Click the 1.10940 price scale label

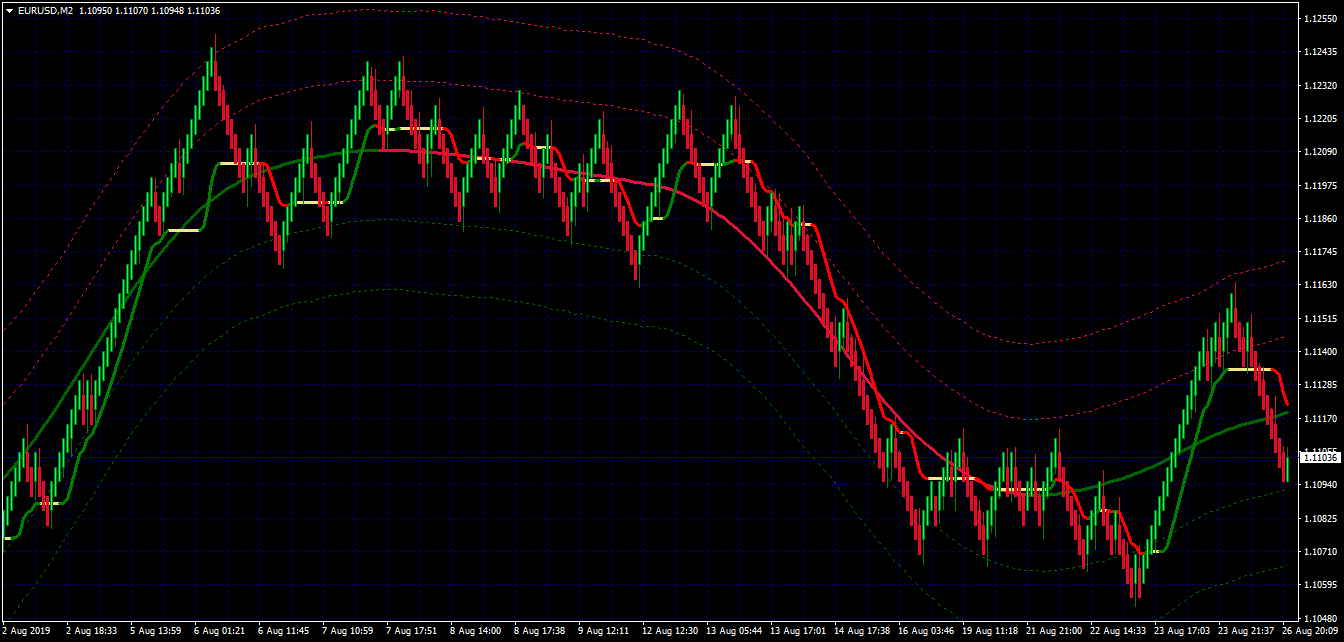[1320, 484]
